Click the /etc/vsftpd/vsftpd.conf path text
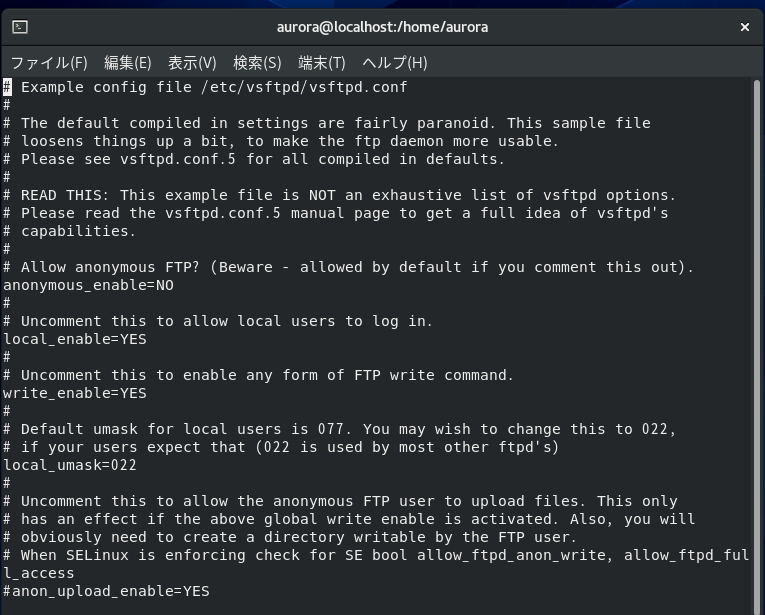 (304, 87)
